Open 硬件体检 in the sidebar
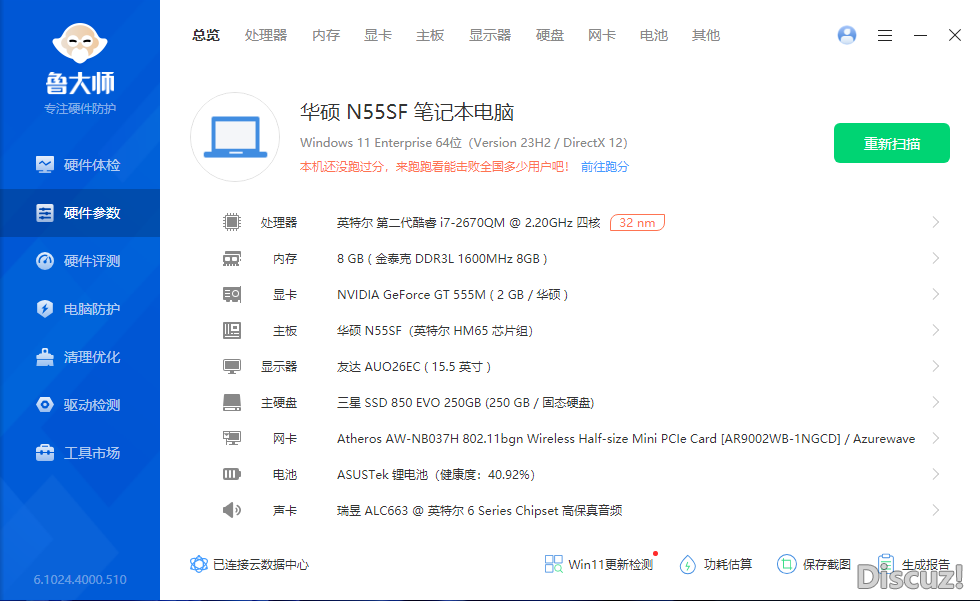980x601 pixels. pos(79,165)
